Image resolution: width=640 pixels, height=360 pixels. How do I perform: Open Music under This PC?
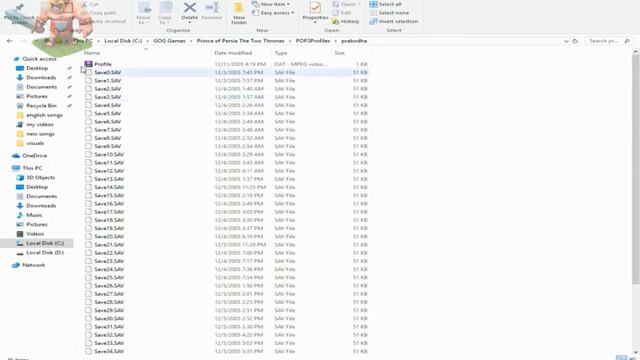pos(34,215)
